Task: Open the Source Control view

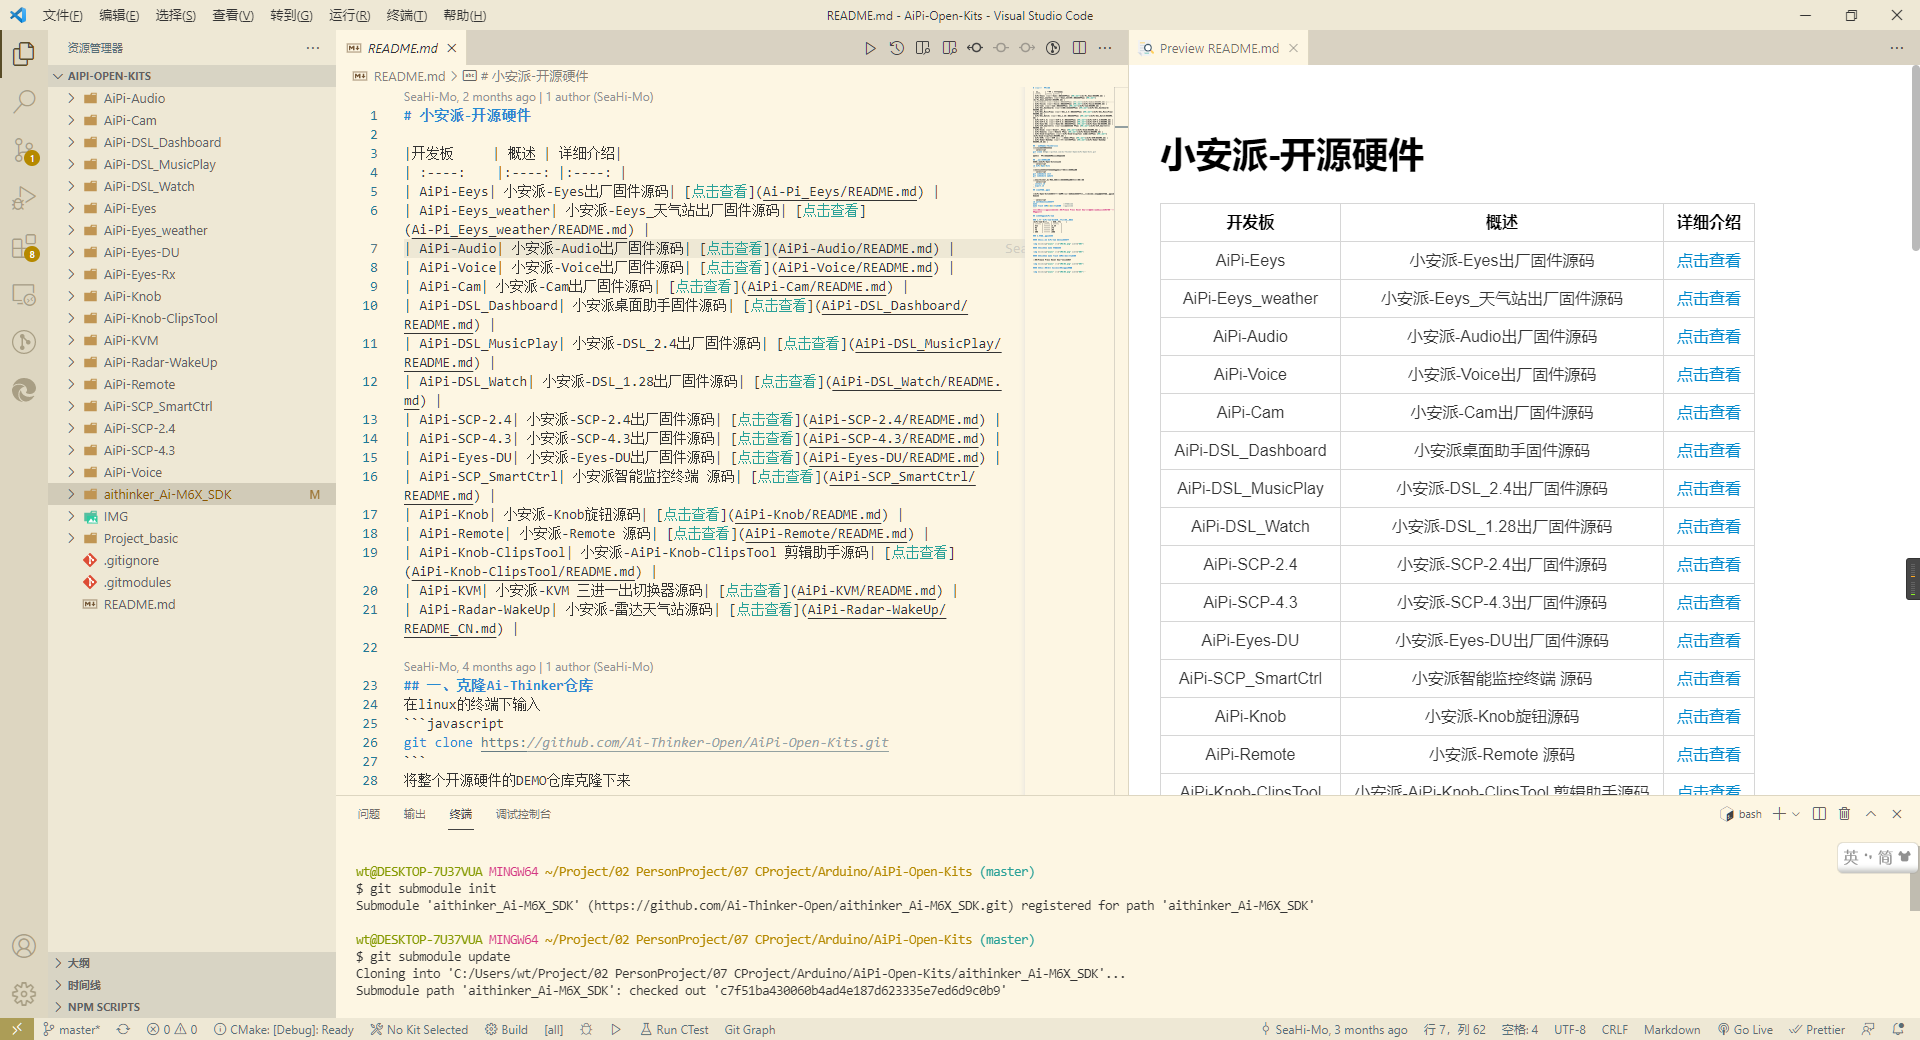Action: 24,150
